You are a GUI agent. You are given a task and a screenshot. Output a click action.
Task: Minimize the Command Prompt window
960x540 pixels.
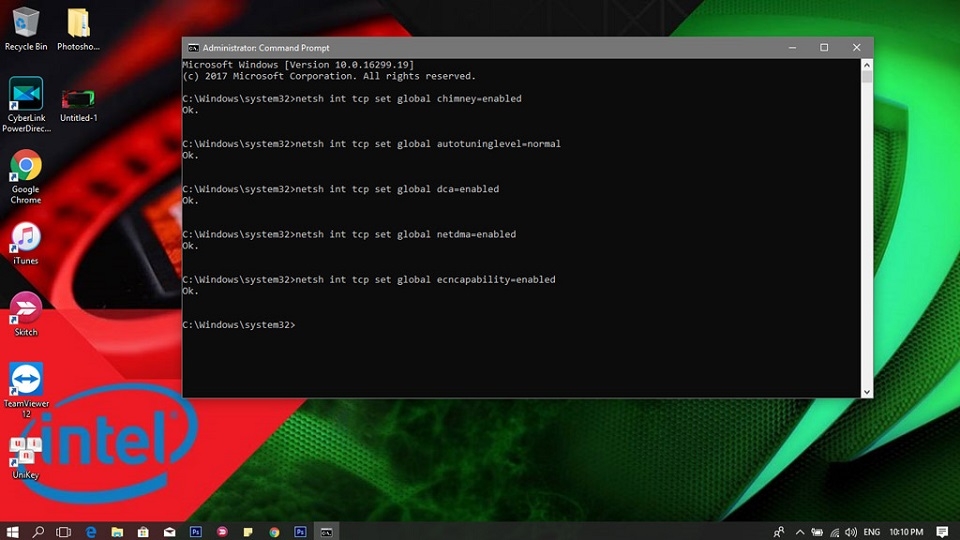[792, 48]
